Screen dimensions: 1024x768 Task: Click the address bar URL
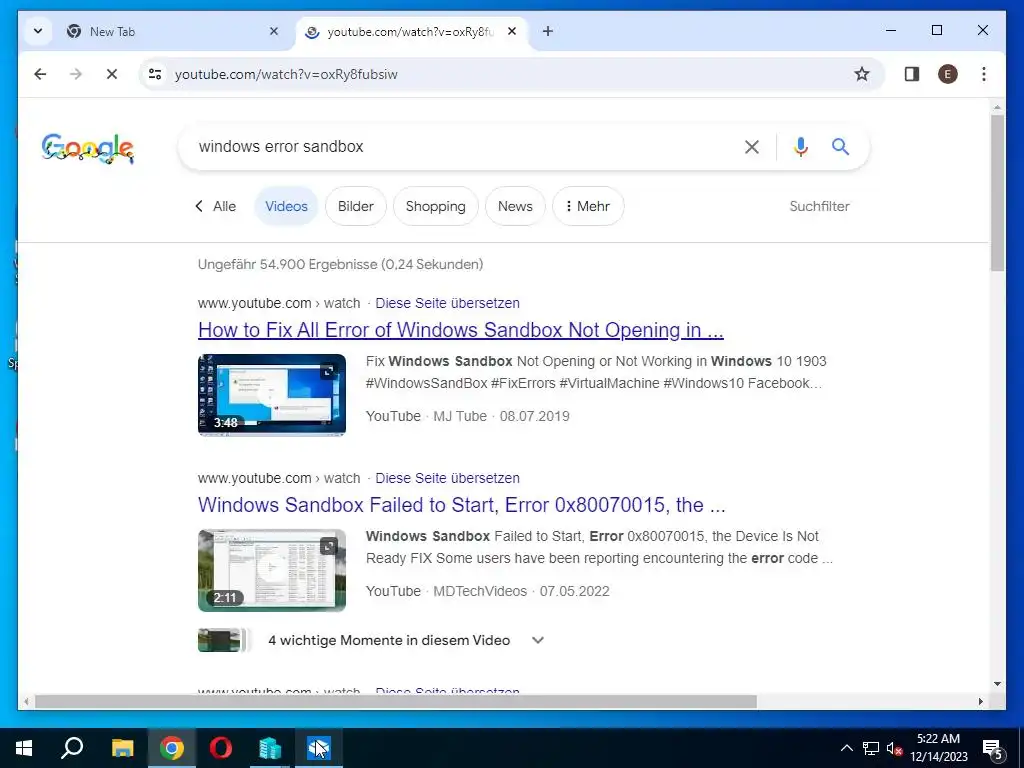click(x=286, y=74)
